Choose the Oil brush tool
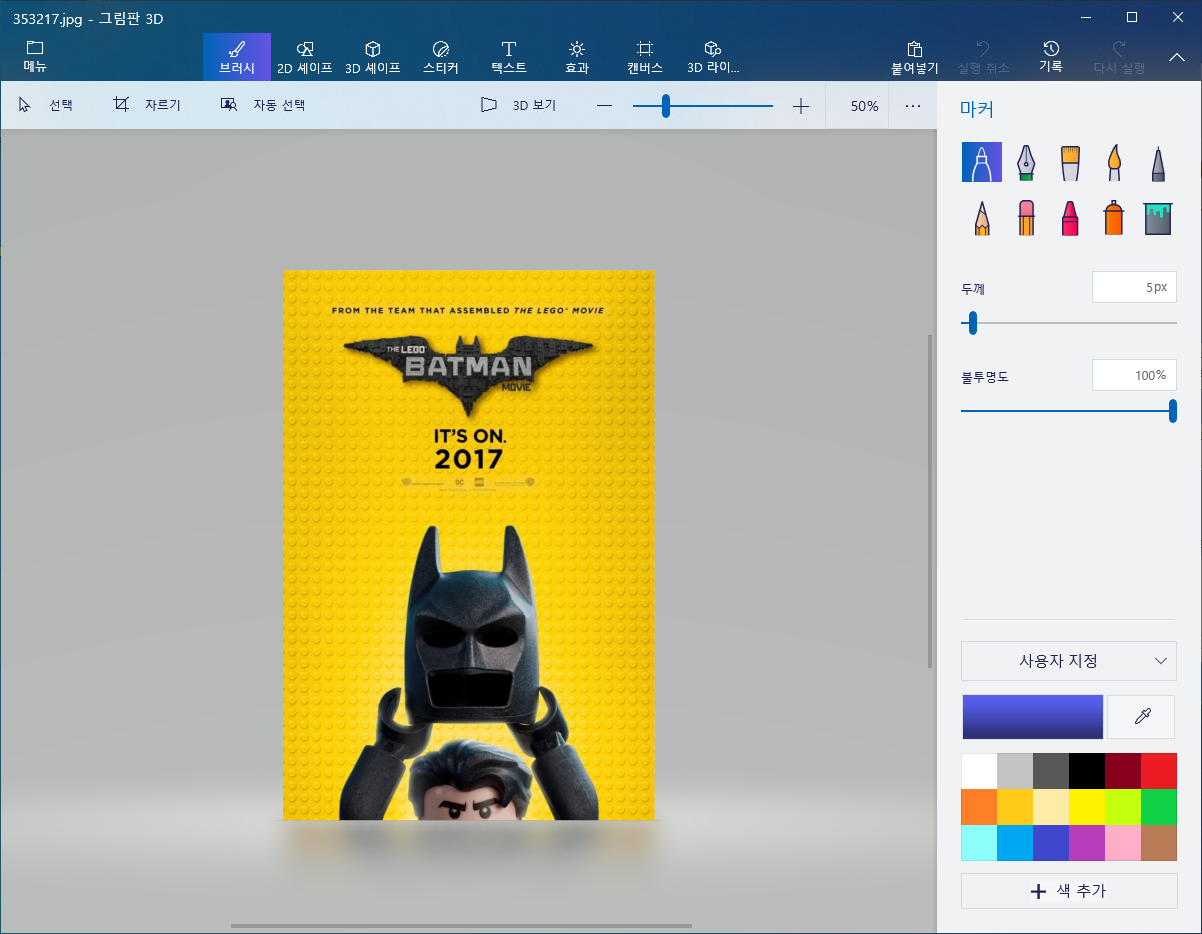Viewport: 1202px width, 934px height. point(1070,162)
